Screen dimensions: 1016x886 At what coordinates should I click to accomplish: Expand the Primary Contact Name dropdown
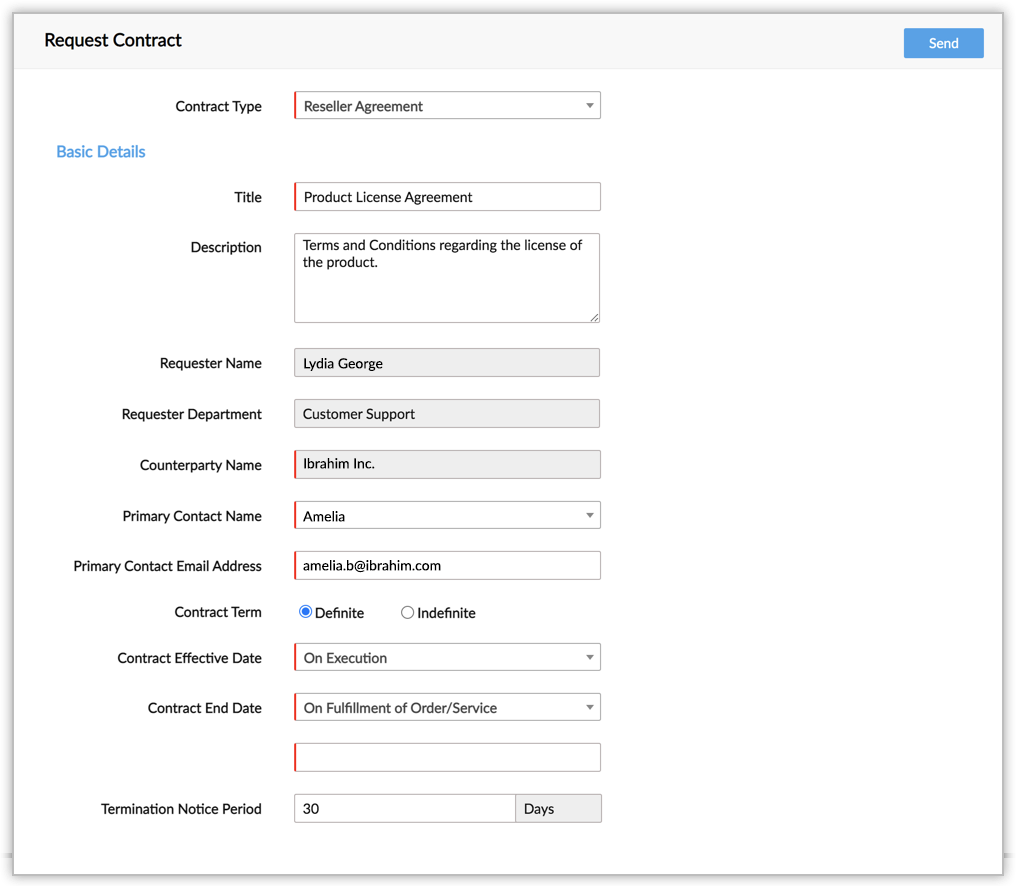pyautogui.click(x=447, y=516)
